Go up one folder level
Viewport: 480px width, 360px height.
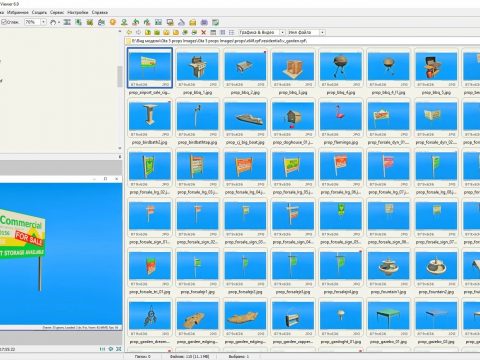(x=148, y=32)
